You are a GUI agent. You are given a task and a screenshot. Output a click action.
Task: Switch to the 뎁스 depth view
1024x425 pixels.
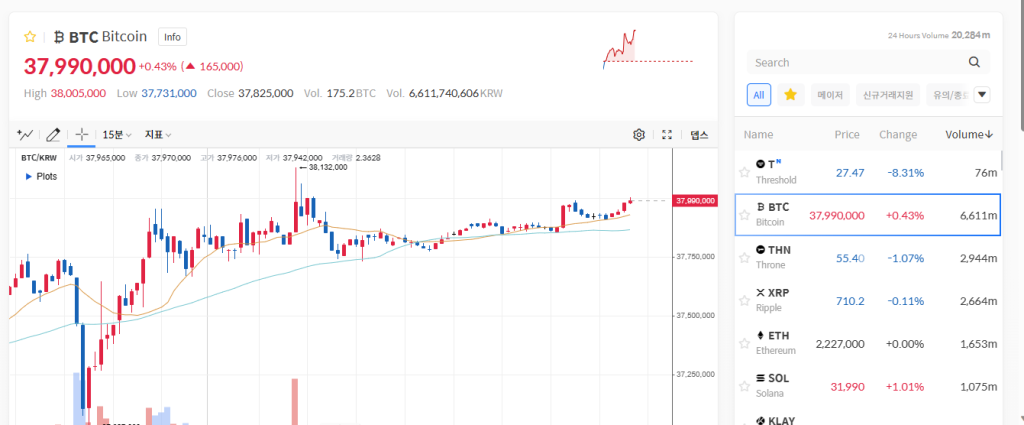(699, 134)
